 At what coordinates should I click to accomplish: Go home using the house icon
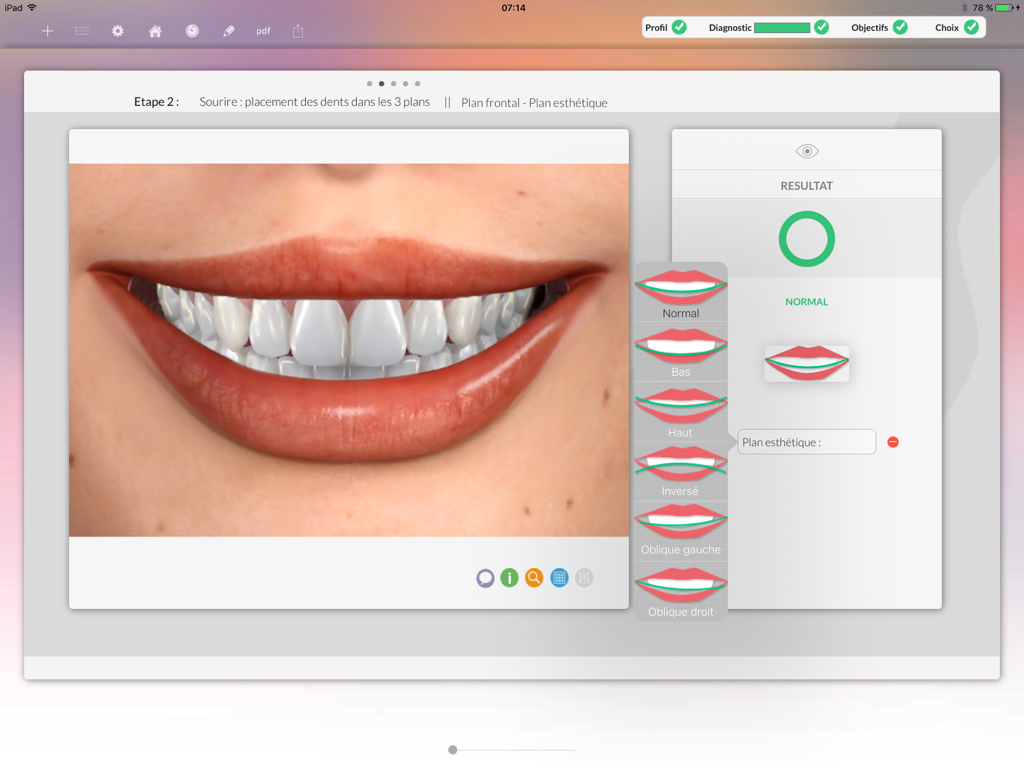154,31
